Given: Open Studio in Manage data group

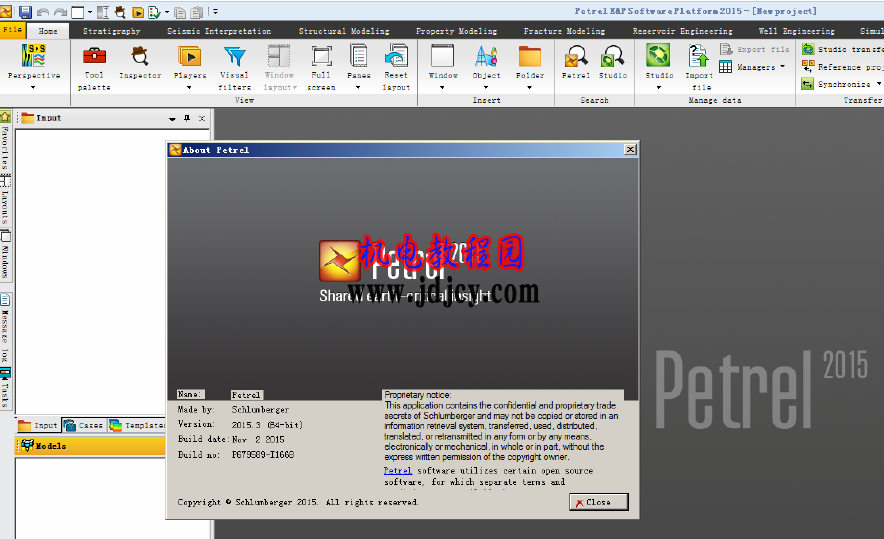Looking at the screenshot, I should [659, 63].
